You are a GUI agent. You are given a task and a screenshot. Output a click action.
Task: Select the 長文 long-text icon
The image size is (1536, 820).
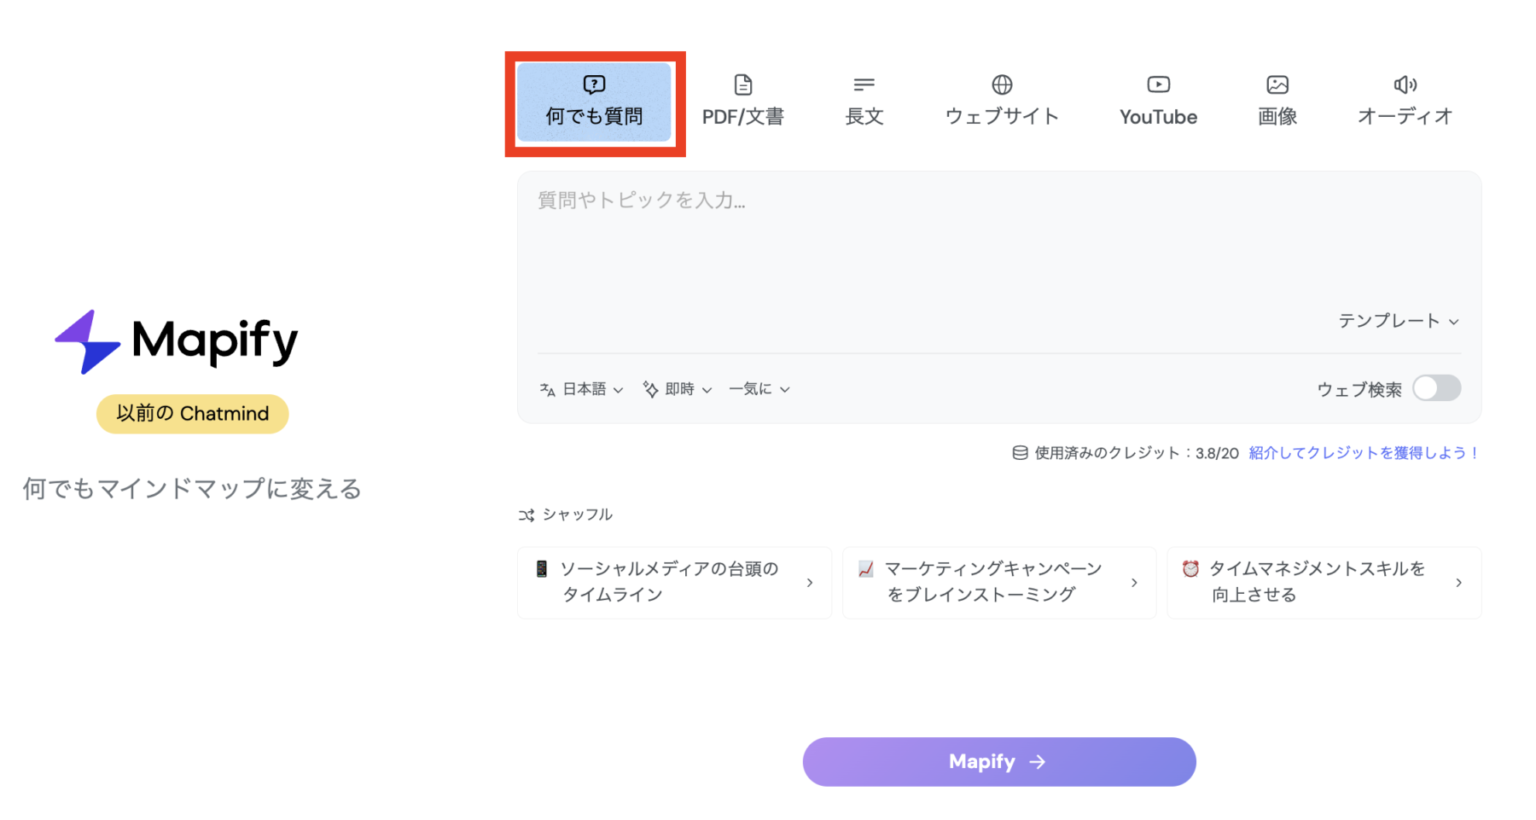coord(863,84)
